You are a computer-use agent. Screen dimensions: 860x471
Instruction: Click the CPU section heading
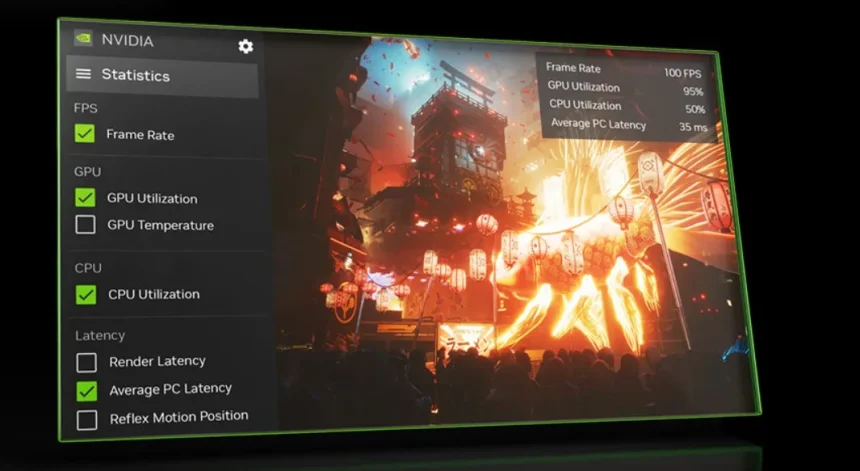point(88,268)
